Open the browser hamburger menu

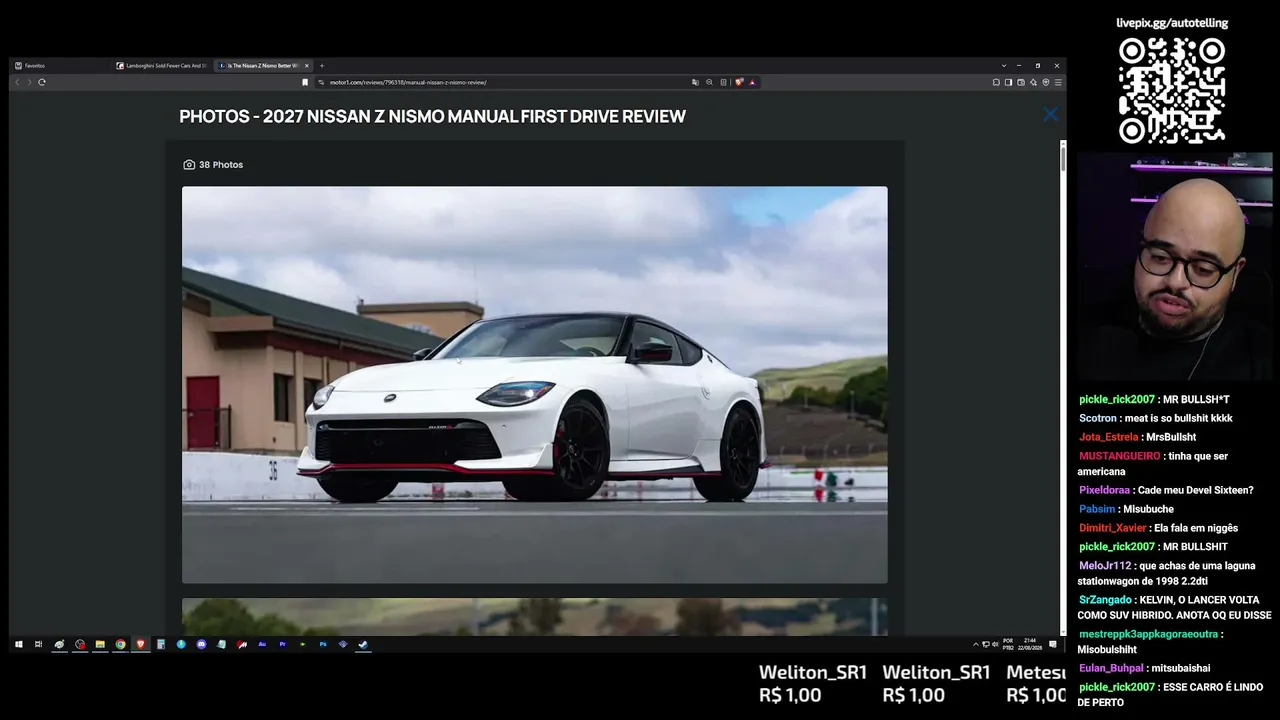click(x=1058, y=82)
